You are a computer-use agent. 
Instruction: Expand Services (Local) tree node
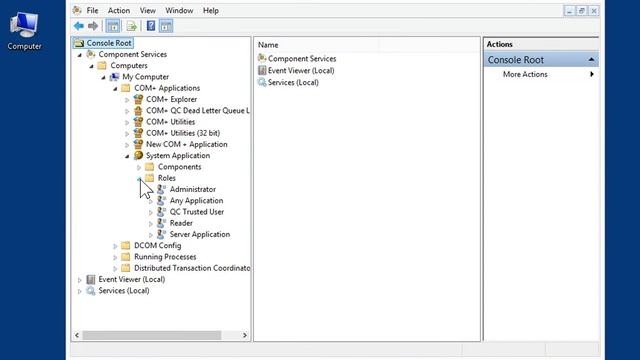click(x=80, y=291)
